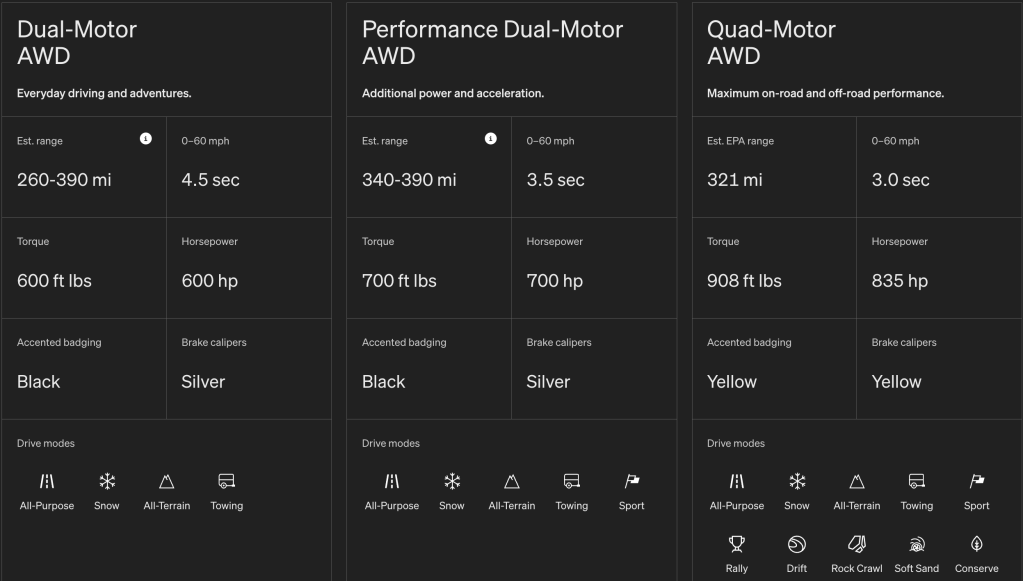Click All-Terrain icon in Quad-Motor card
Viewport: 1023px width, 581px height.
[857, 481]
